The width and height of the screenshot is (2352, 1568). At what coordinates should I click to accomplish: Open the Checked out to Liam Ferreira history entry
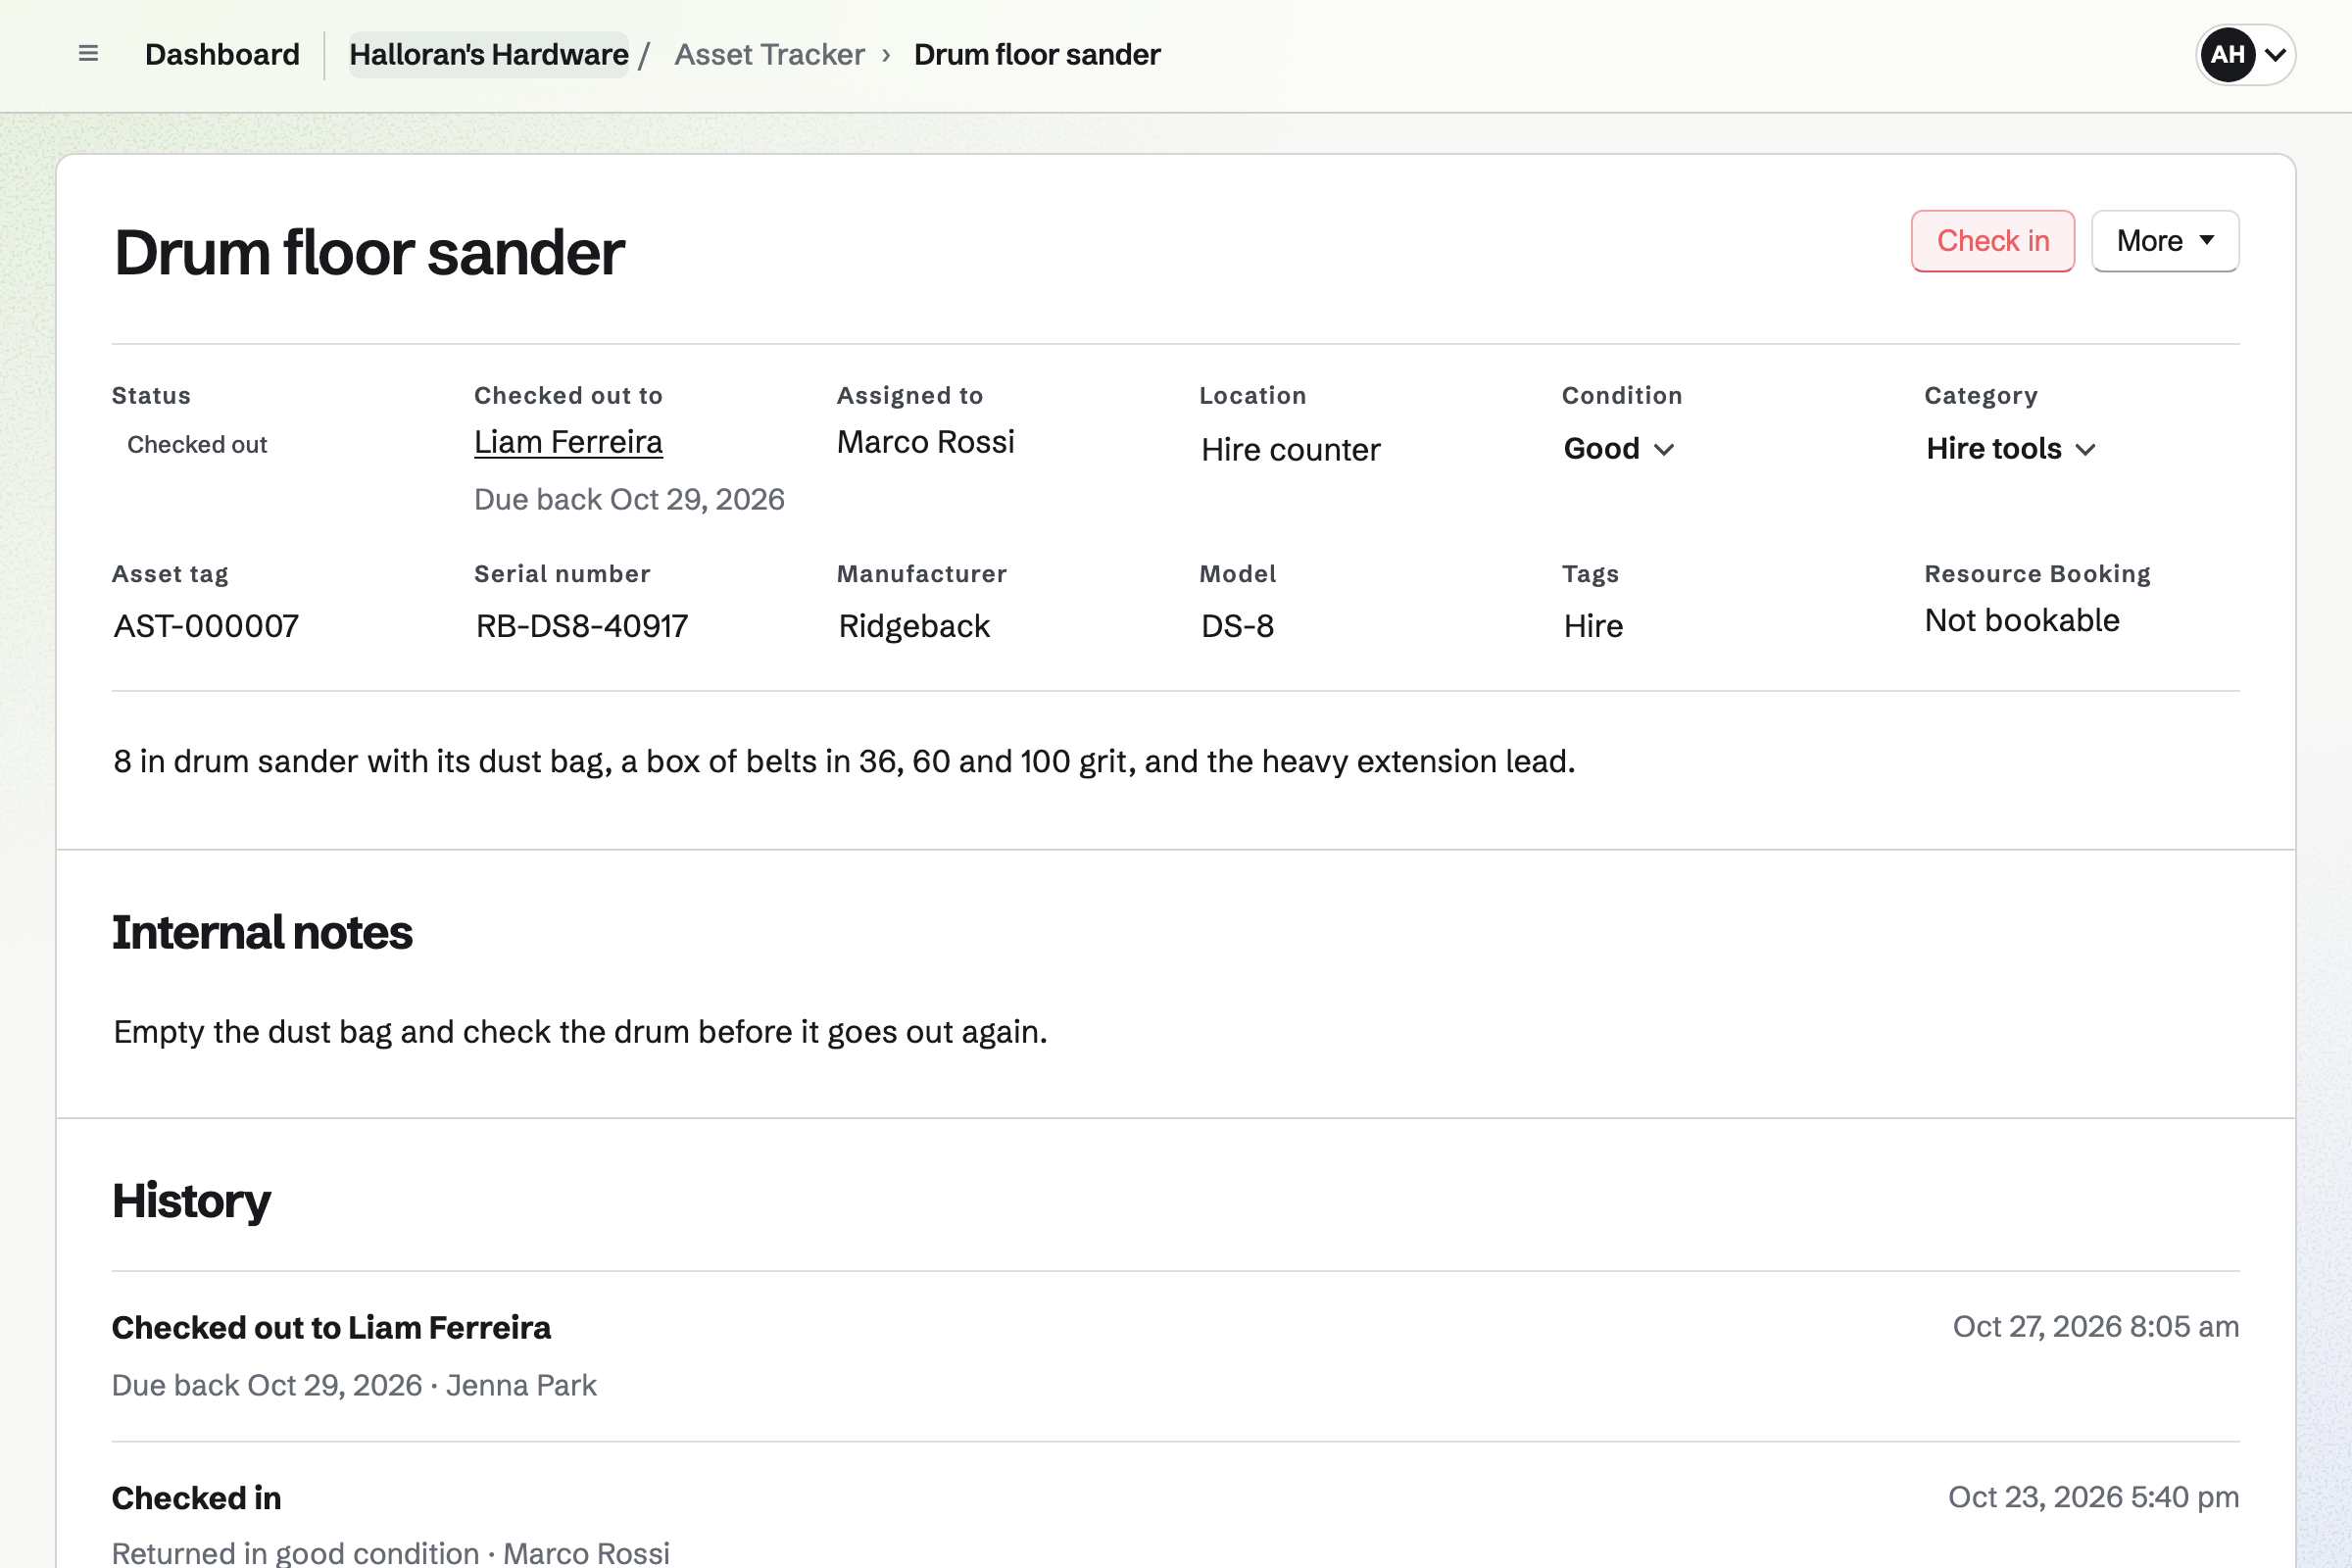tap(1175, 1356)
